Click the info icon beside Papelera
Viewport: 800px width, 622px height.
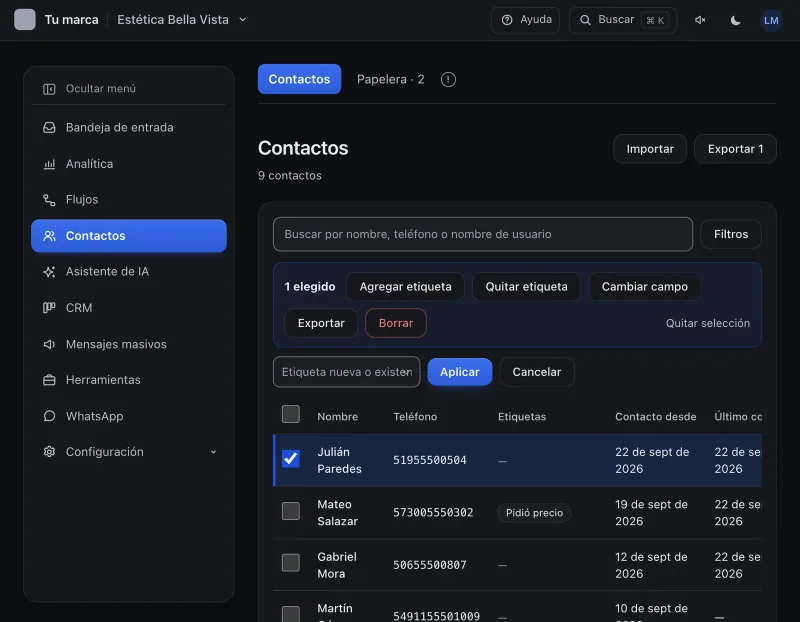(448, 80)
